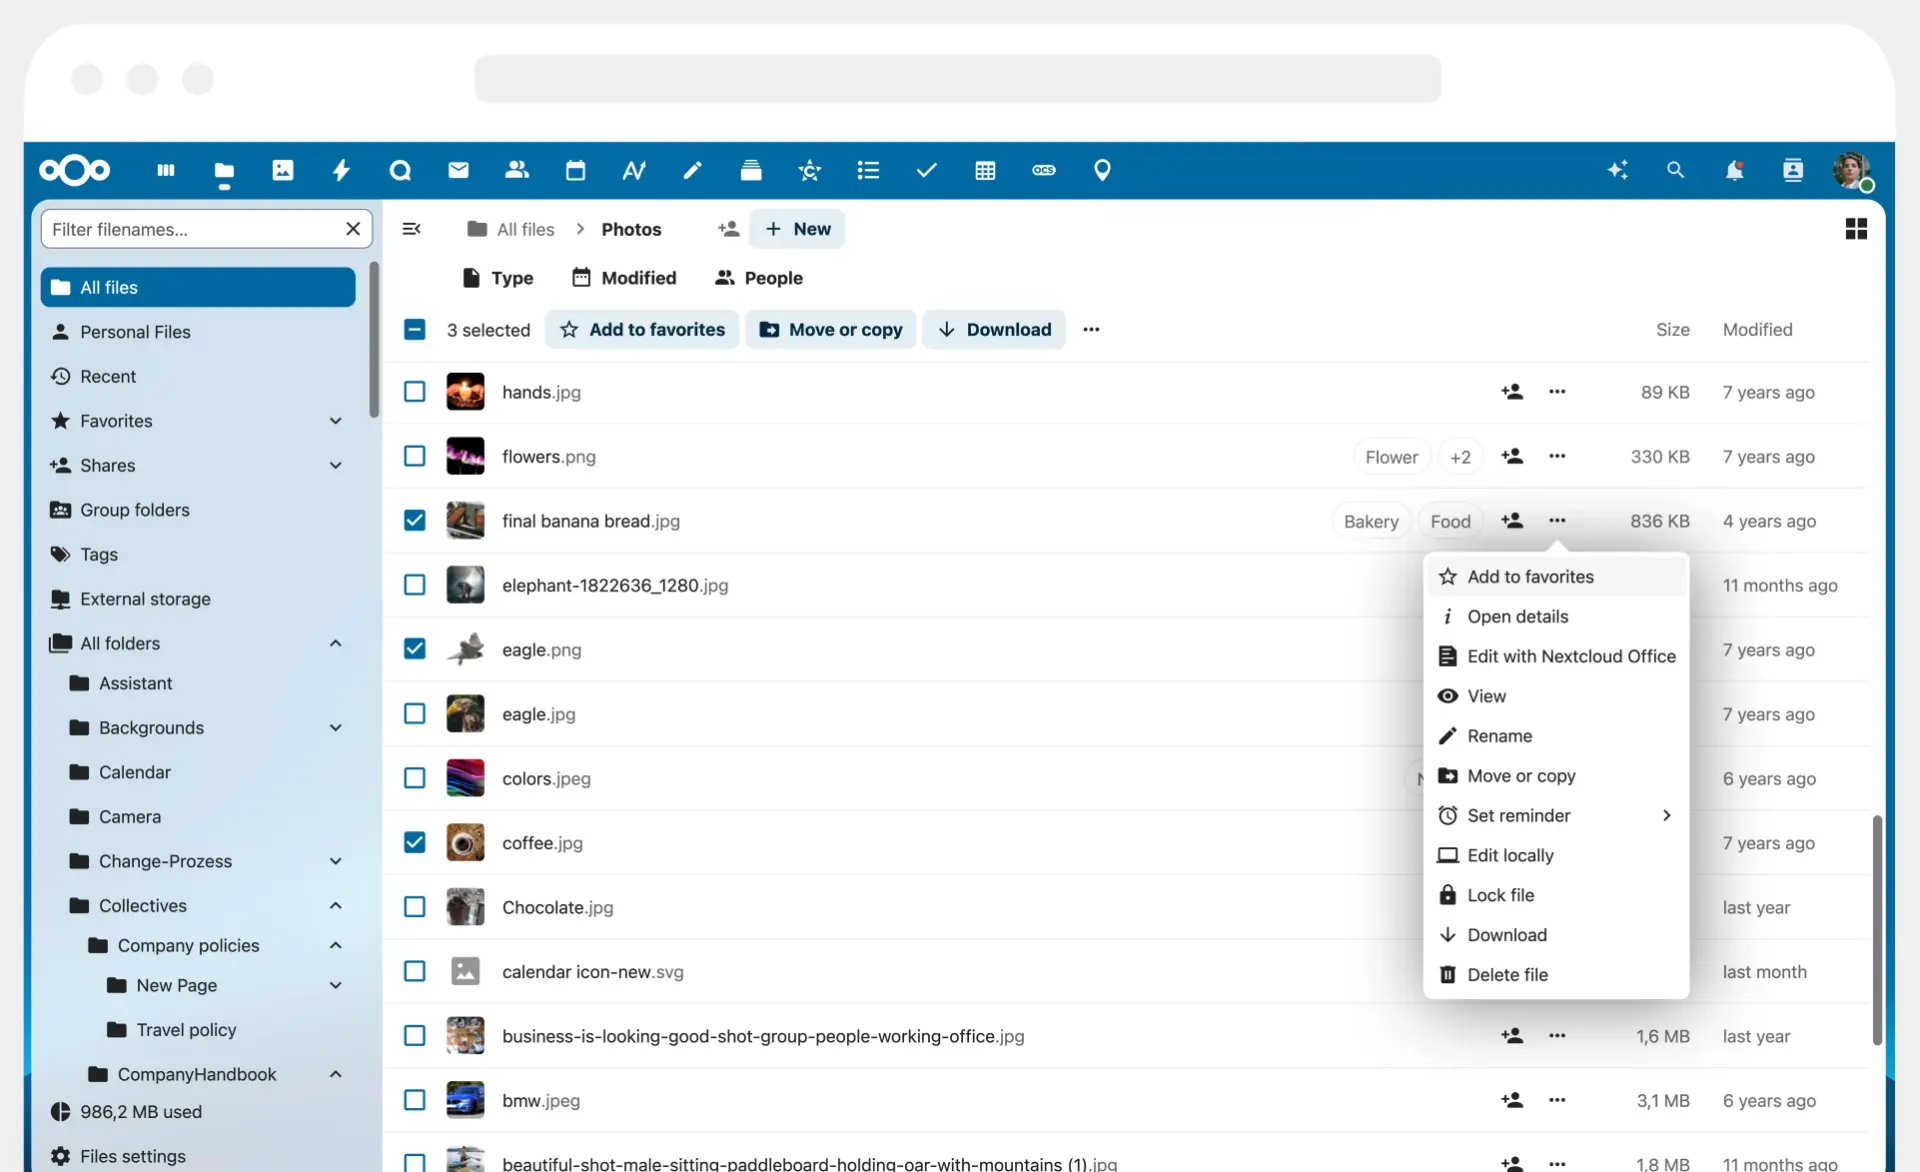This screenshot has width=1920, height=1172.
Task: Click the New button in the breadcrumb bar
Action: [797, 228]
